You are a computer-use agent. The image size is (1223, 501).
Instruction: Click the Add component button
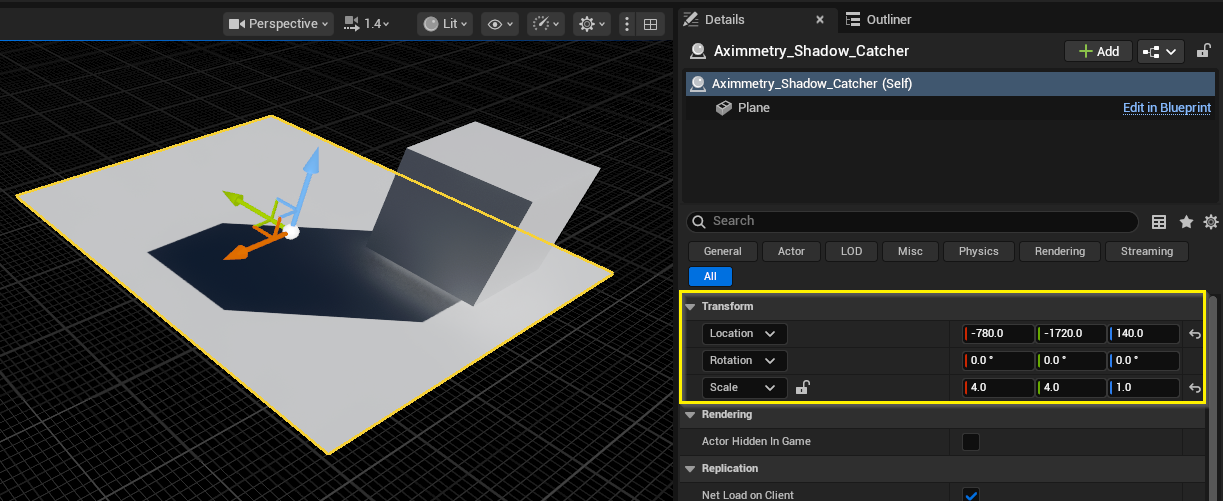1097,51
